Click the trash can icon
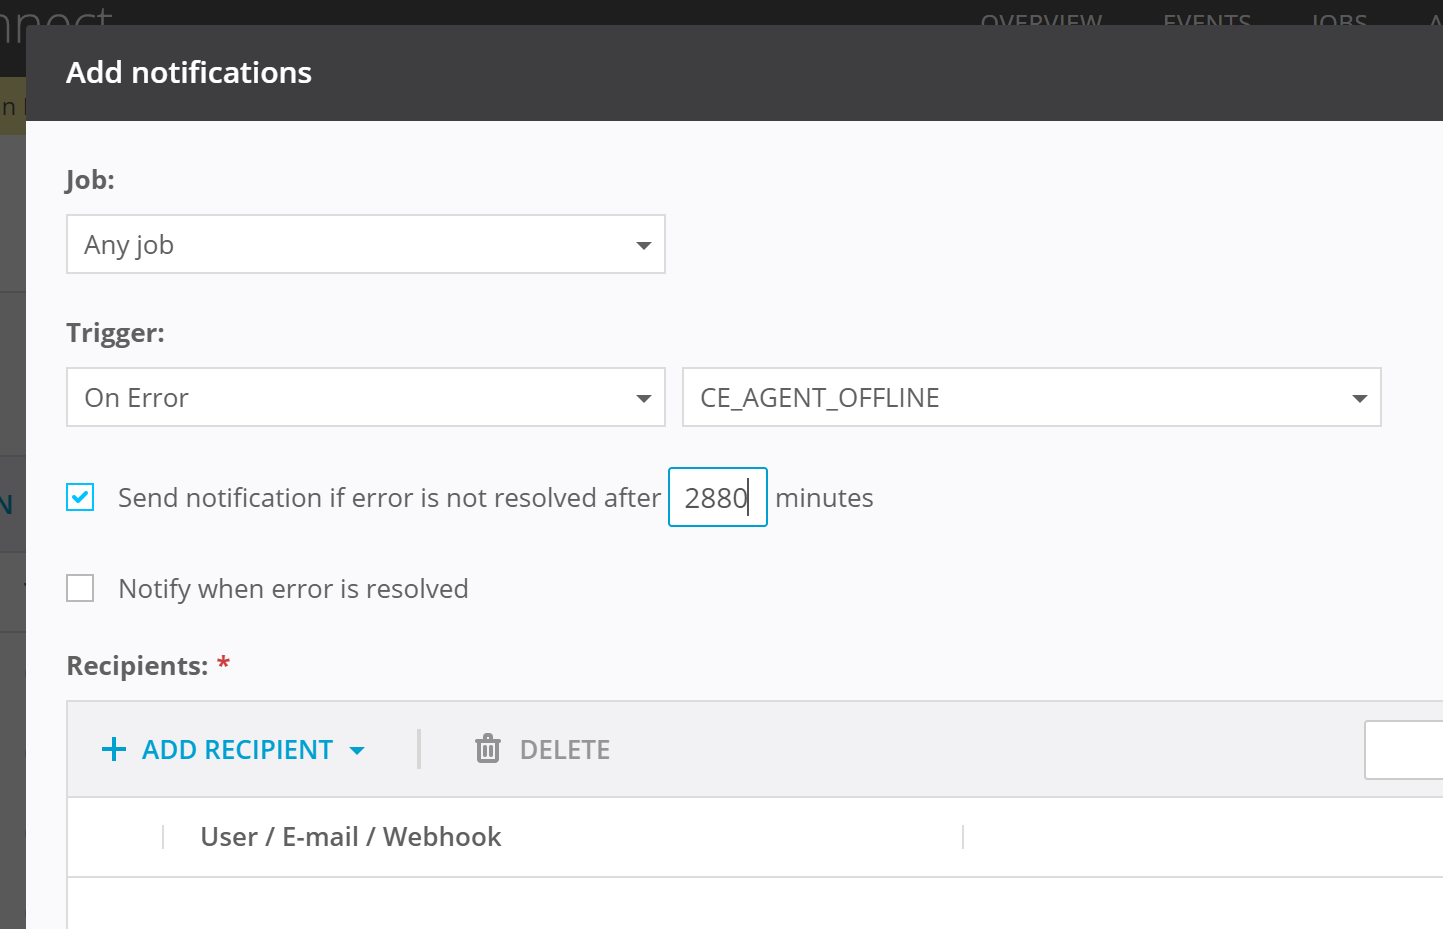This screenshot has width=1443, height=929. coord(488,749)
